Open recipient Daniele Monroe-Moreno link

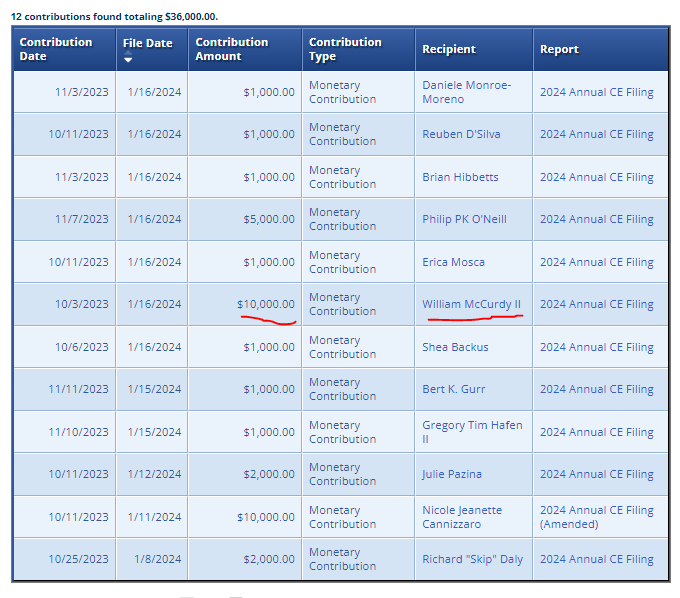[466, 92]
